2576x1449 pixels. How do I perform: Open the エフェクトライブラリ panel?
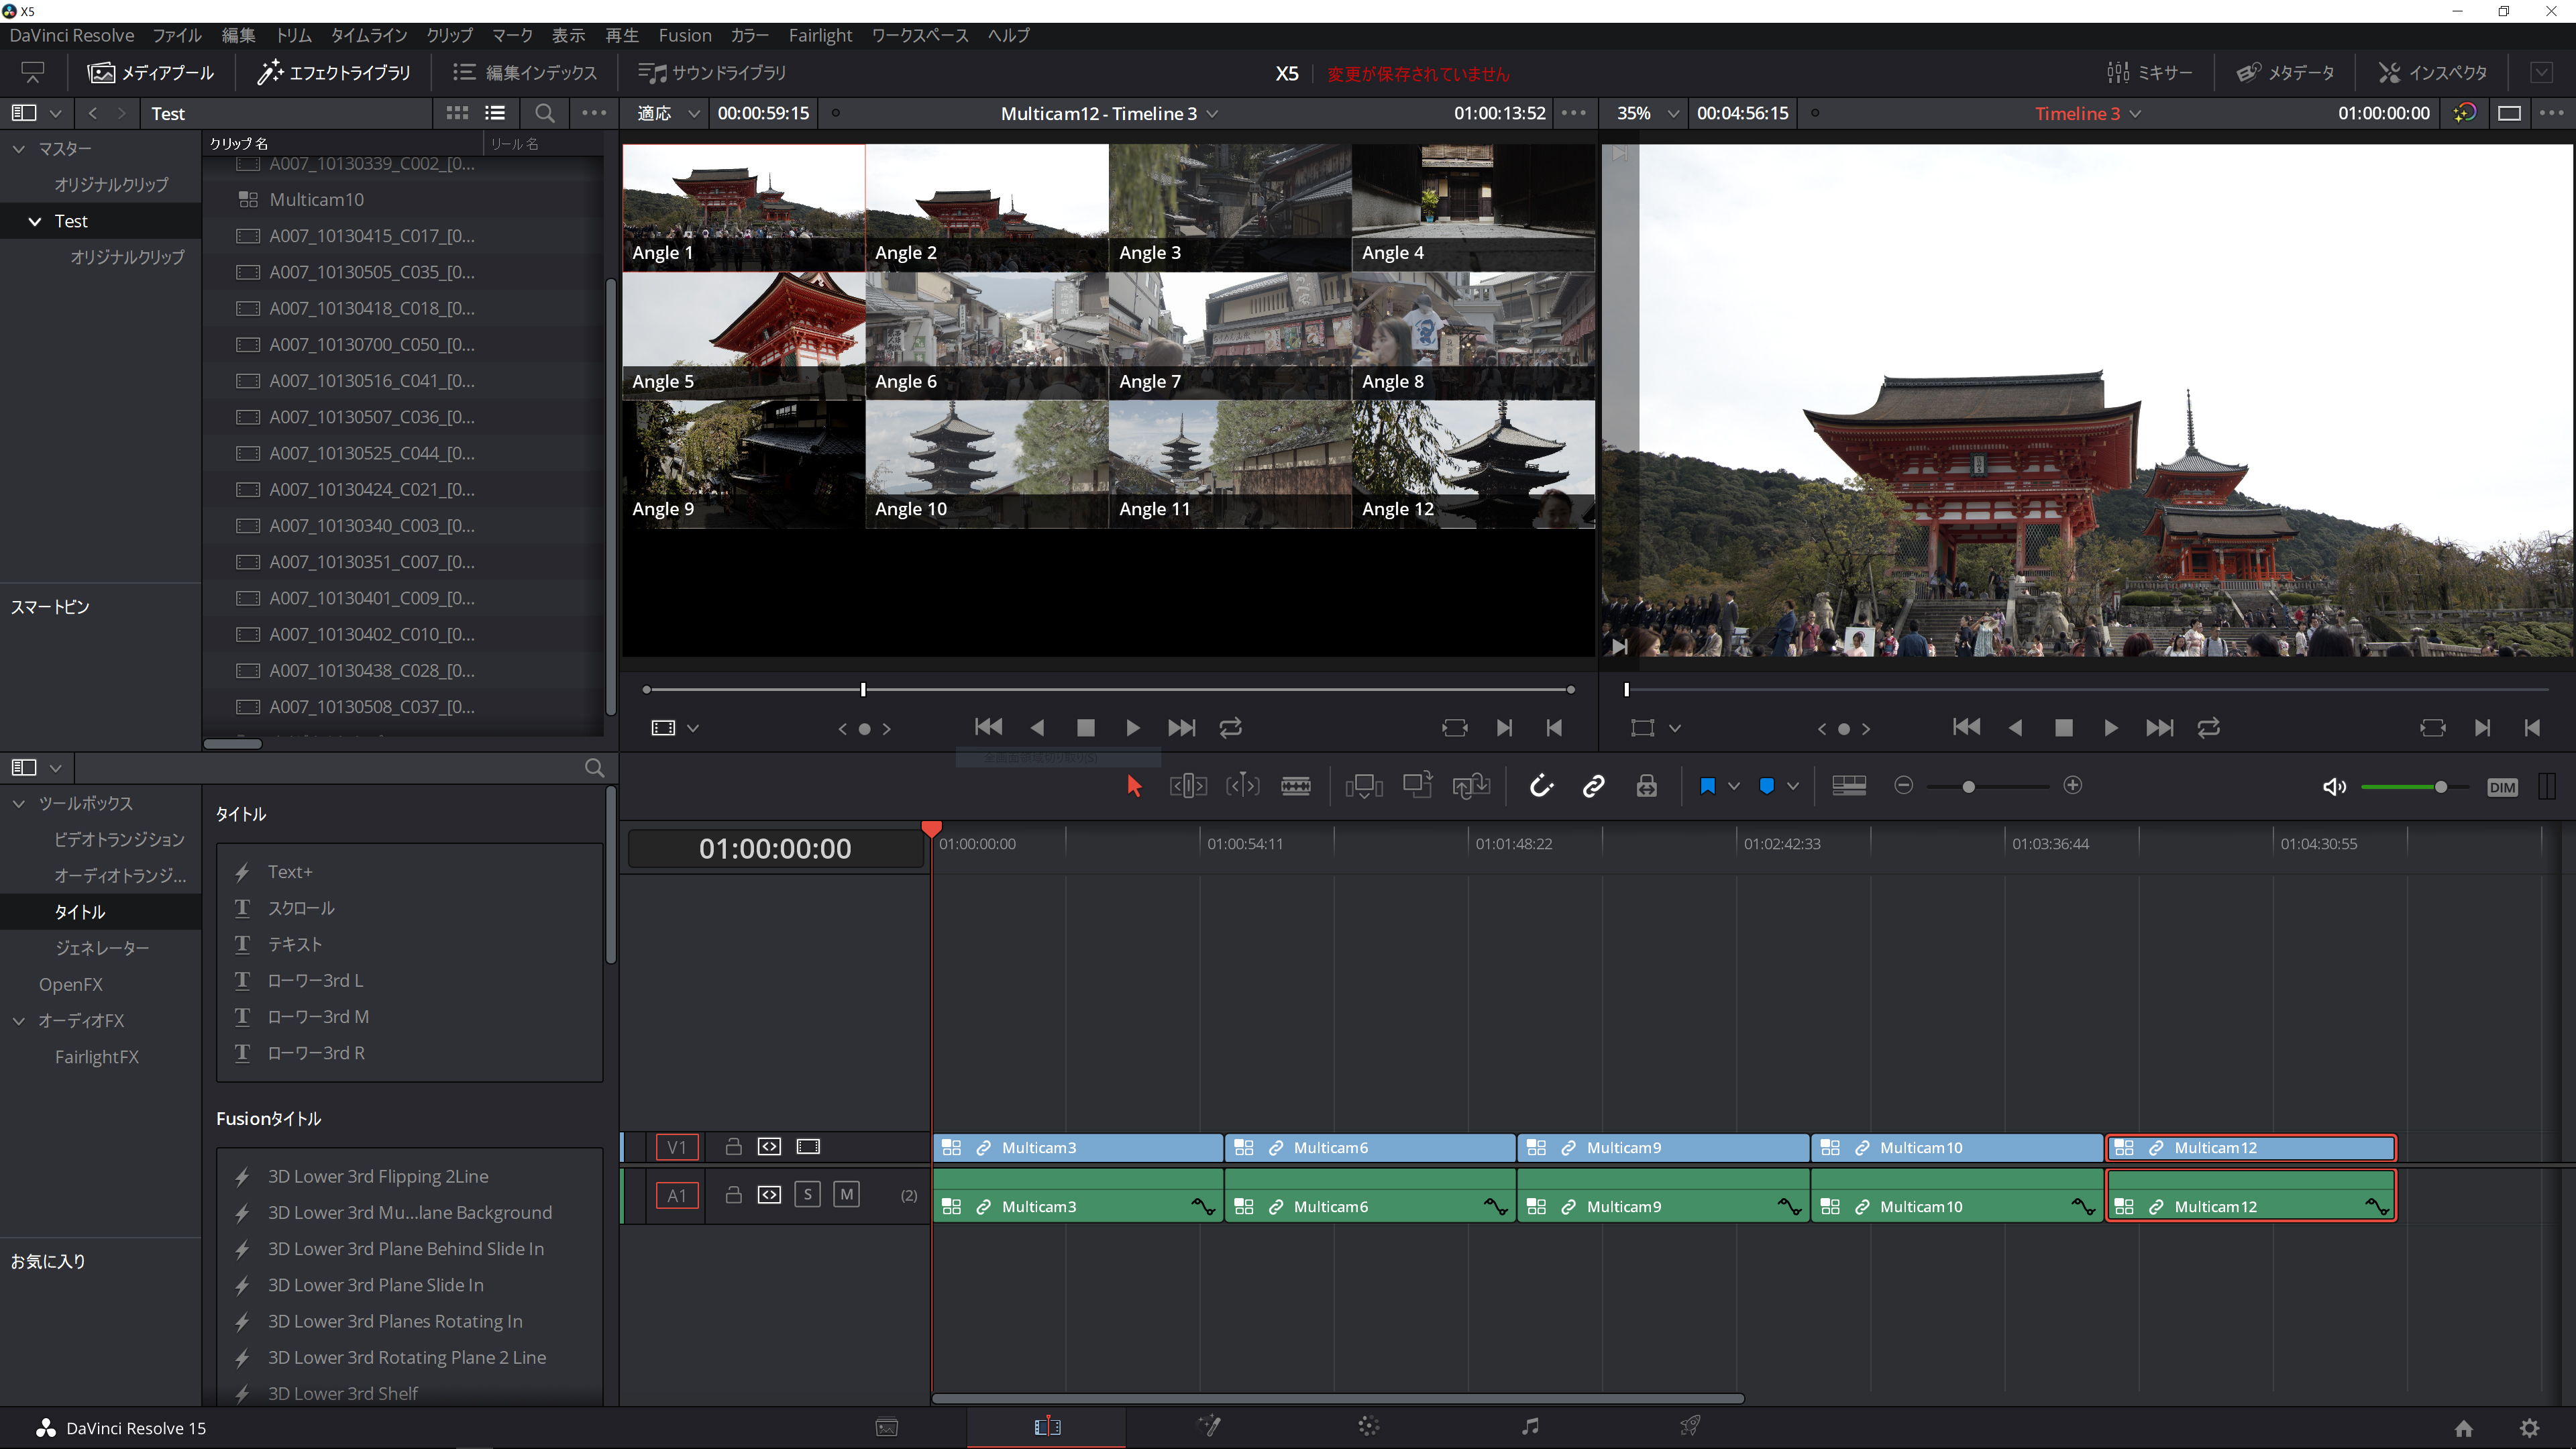[x=334, y=72]
